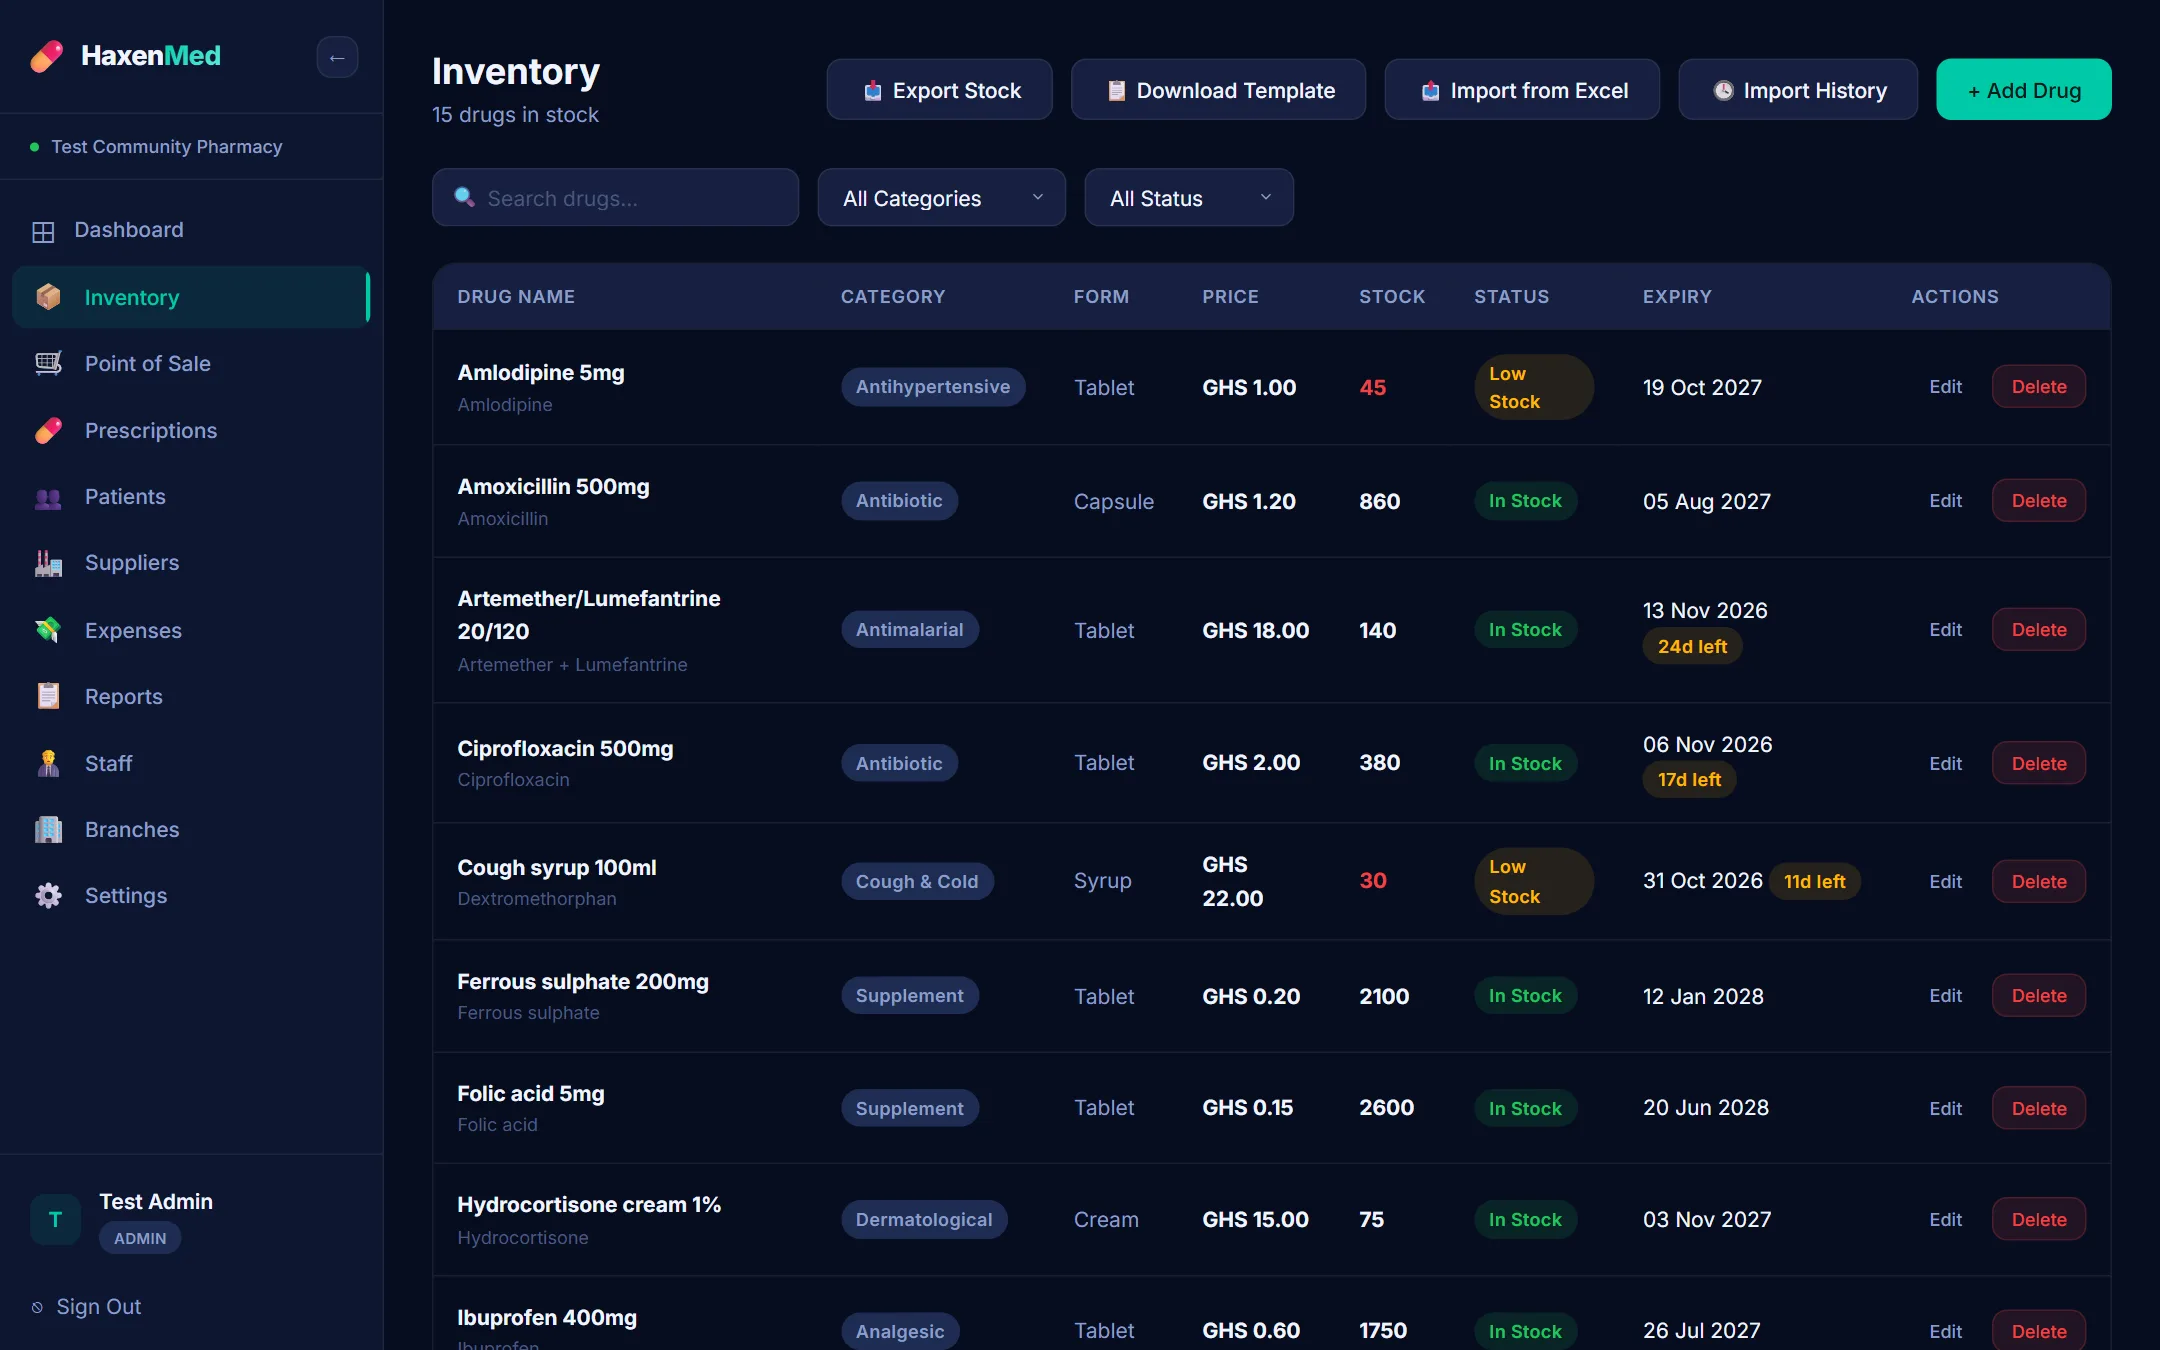
Task: Click the Point of Sale cart icon
Action: [x=48, y=363]
